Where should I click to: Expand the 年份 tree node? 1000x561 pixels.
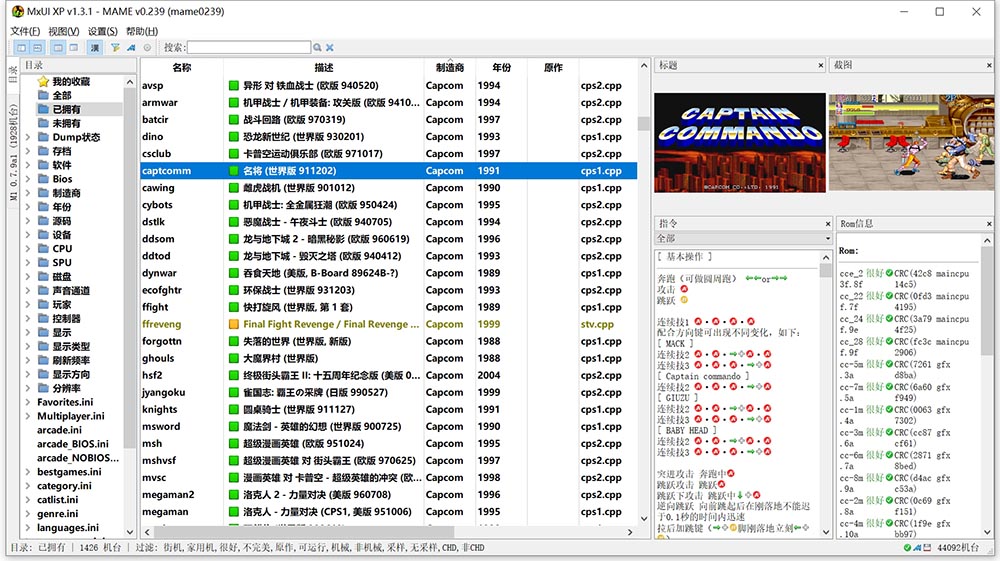point(27,207)
